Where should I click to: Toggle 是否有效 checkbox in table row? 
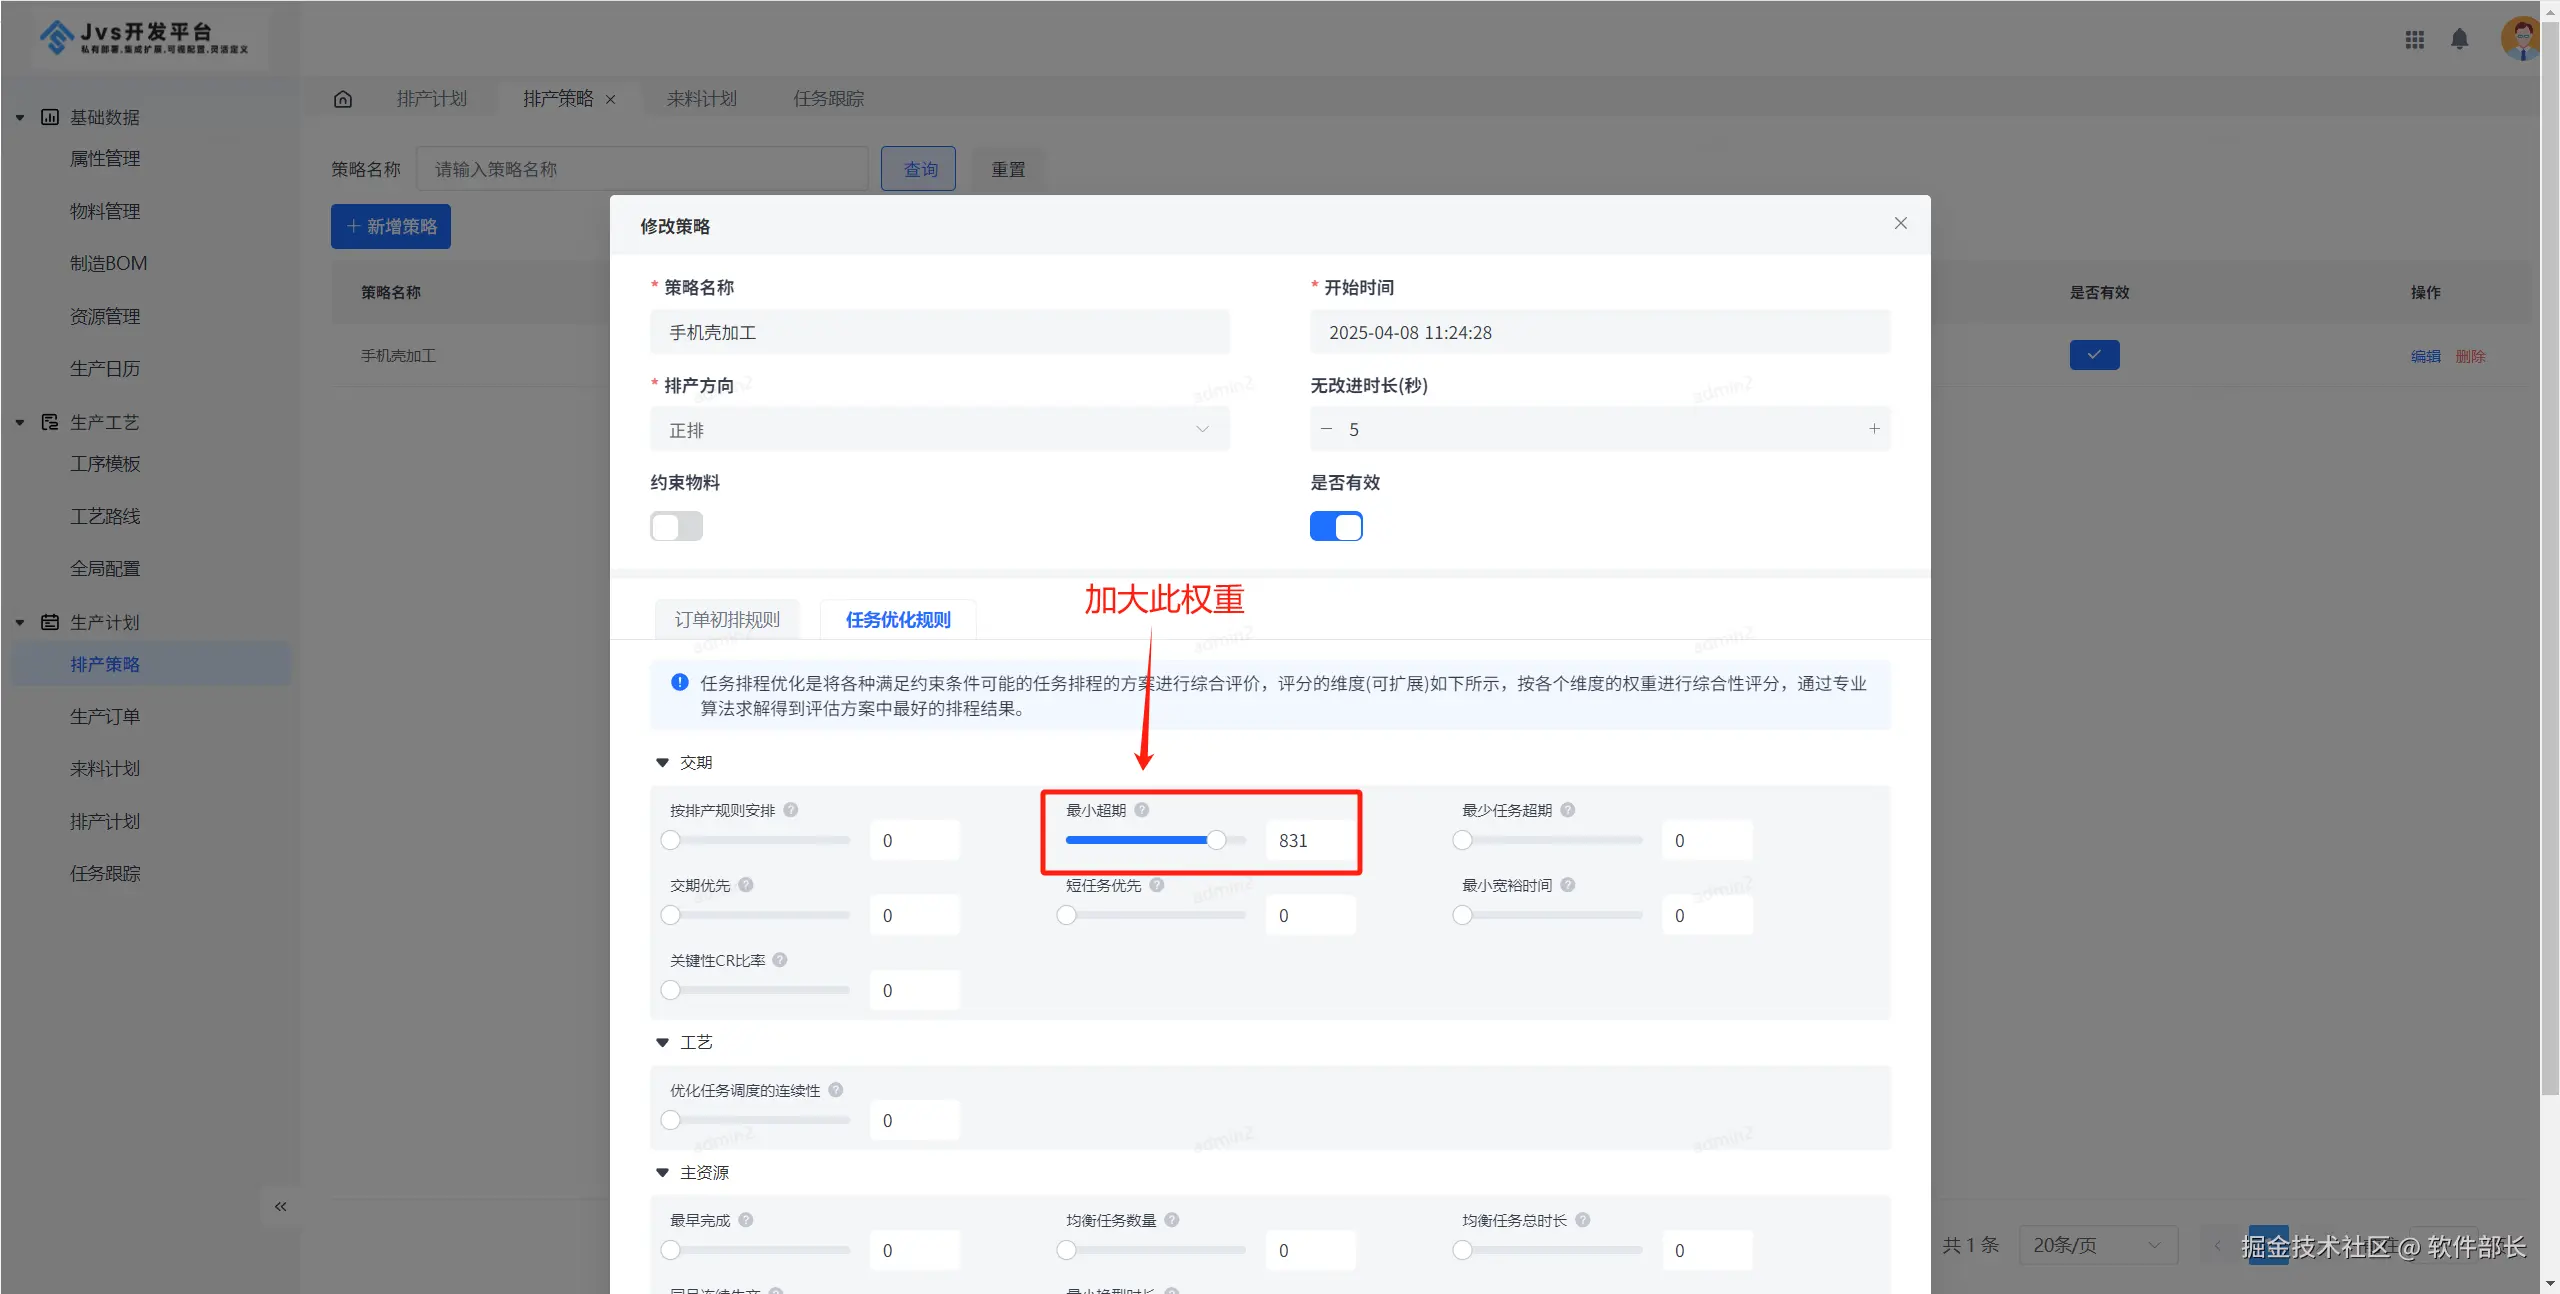(2094, 355)
